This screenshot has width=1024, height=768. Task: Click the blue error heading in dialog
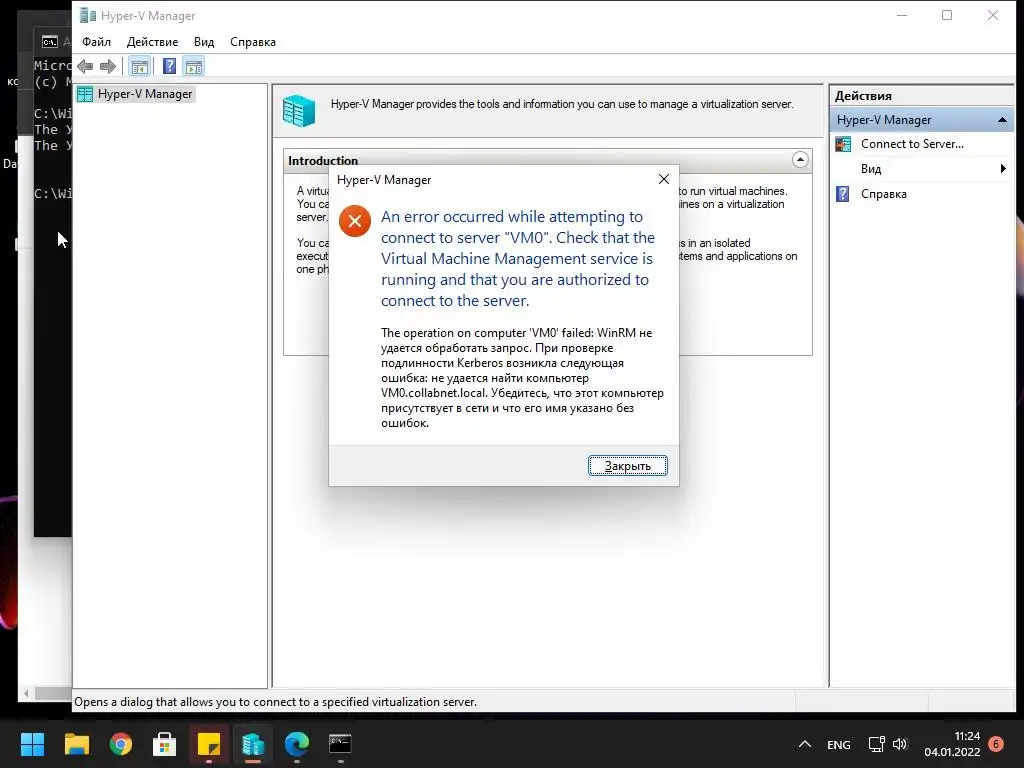[x=517, y=259]
